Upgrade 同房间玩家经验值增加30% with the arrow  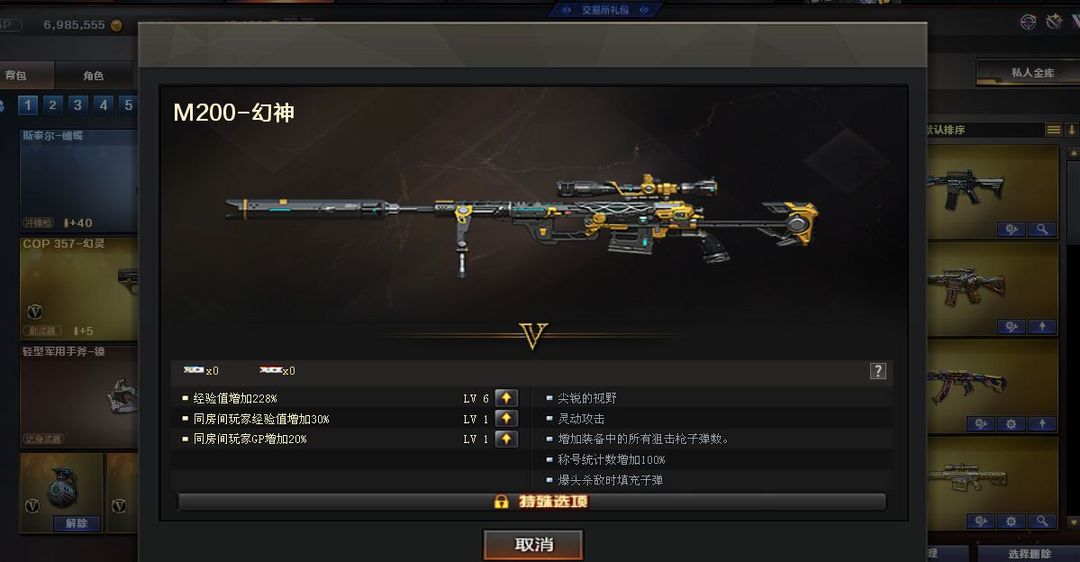click(506, 419)
